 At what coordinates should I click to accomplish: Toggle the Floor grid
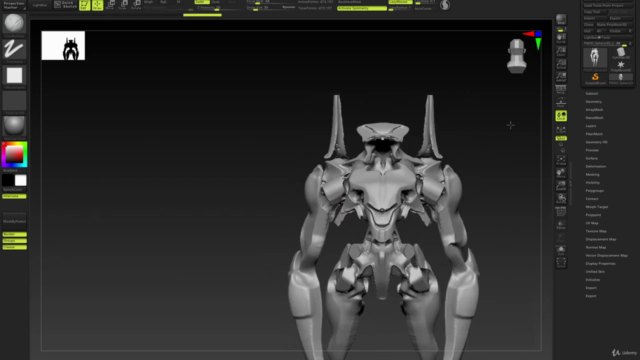click(561, 102)
